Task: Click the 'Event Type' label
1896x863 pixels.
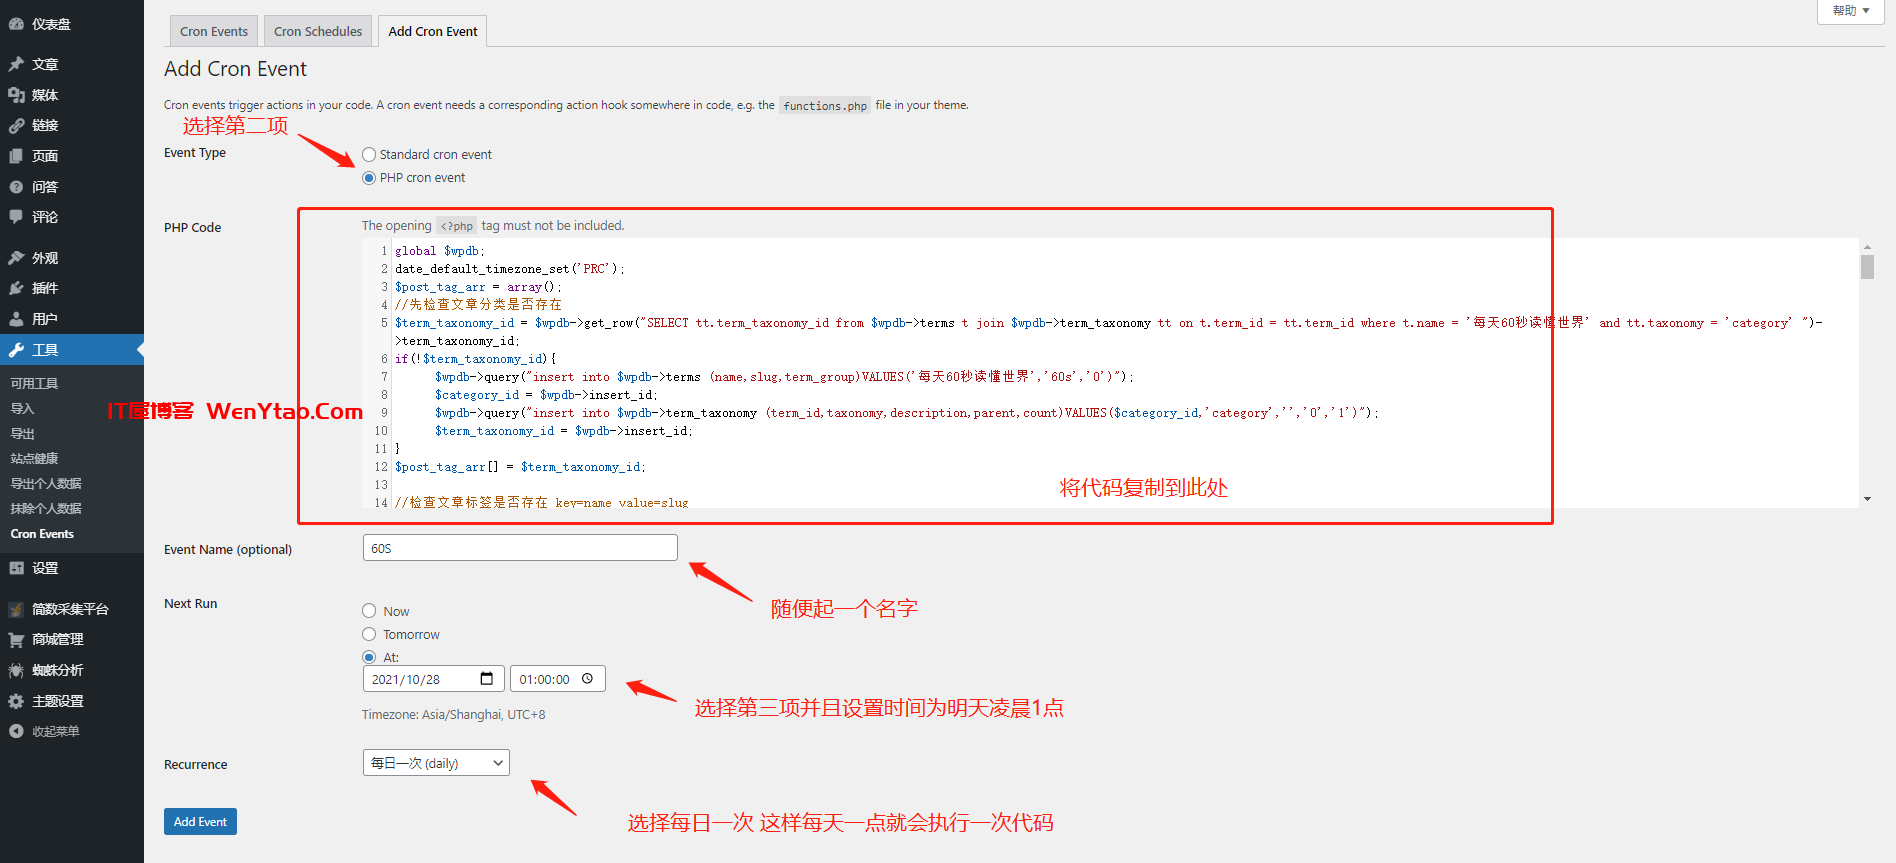Action: (x=195, y=153)
